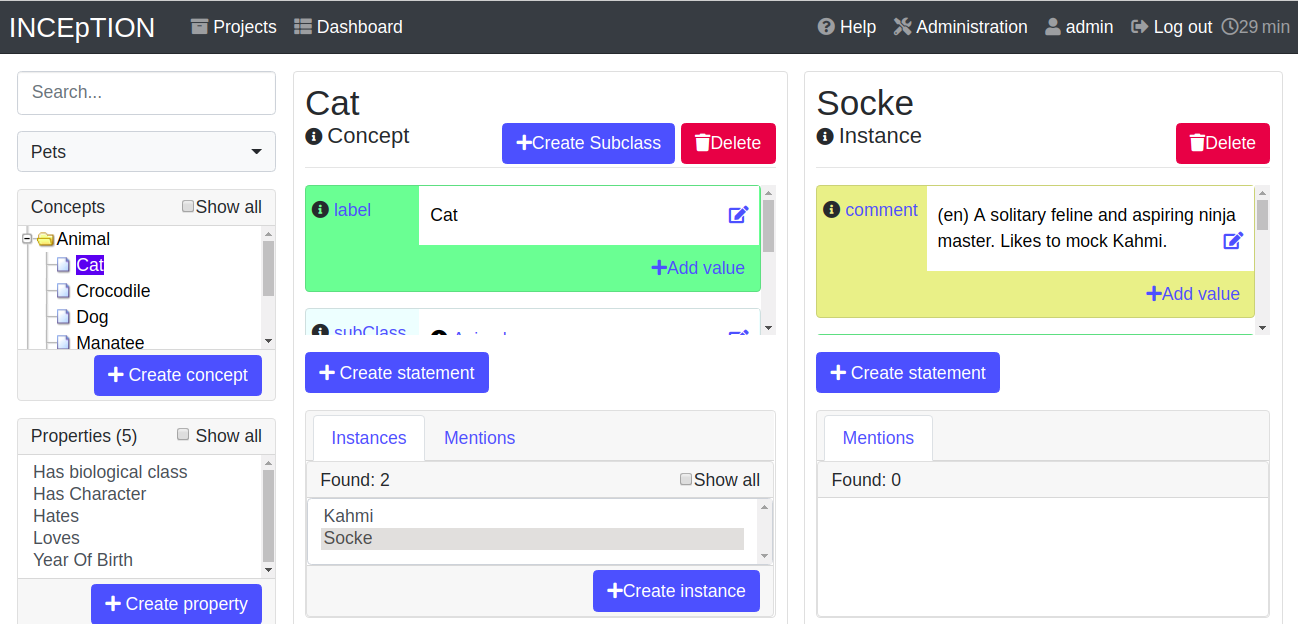Click info icon next to comment property
This screenshot has width=1298, height=624.
click(831, 209)
